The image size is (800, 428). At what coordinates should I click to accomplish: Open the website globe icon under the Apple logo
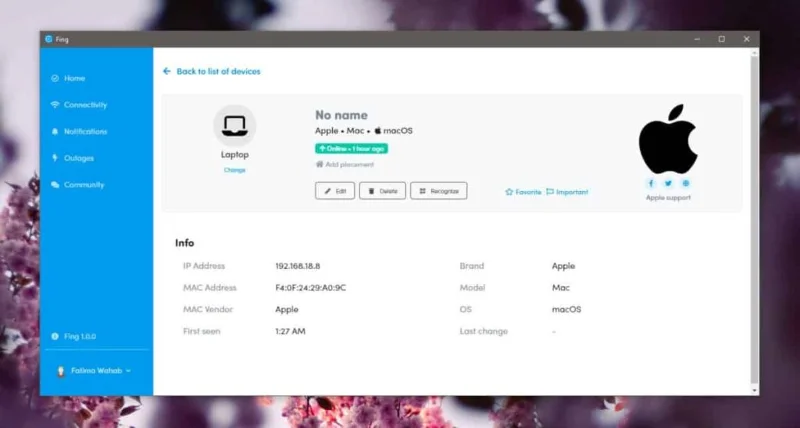(x=686, y=184)
